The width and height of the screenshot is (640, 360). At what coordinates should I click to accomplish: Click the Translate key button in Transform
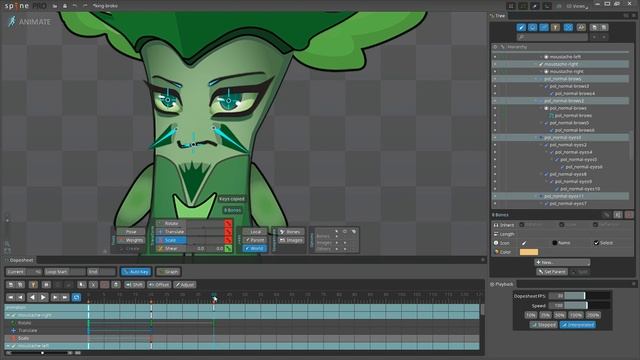tap(228, 231)
